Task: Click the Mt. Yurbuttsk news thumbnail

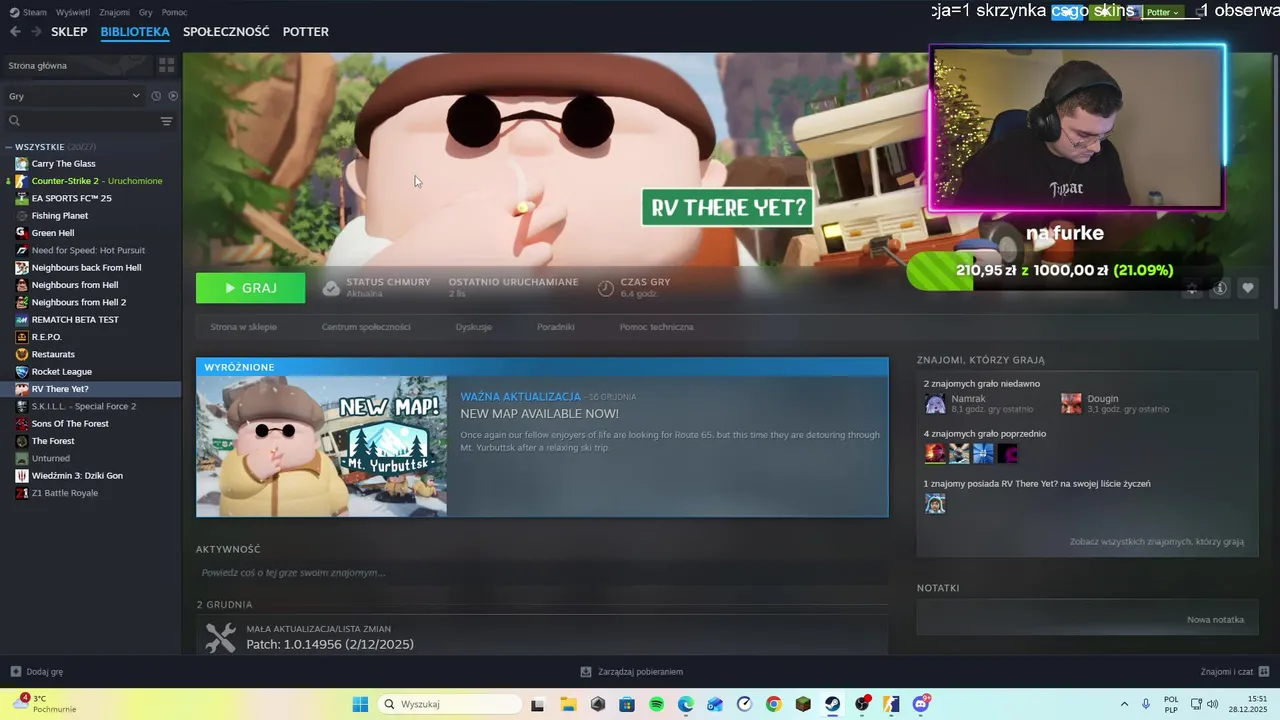Action: pos(322,447)
